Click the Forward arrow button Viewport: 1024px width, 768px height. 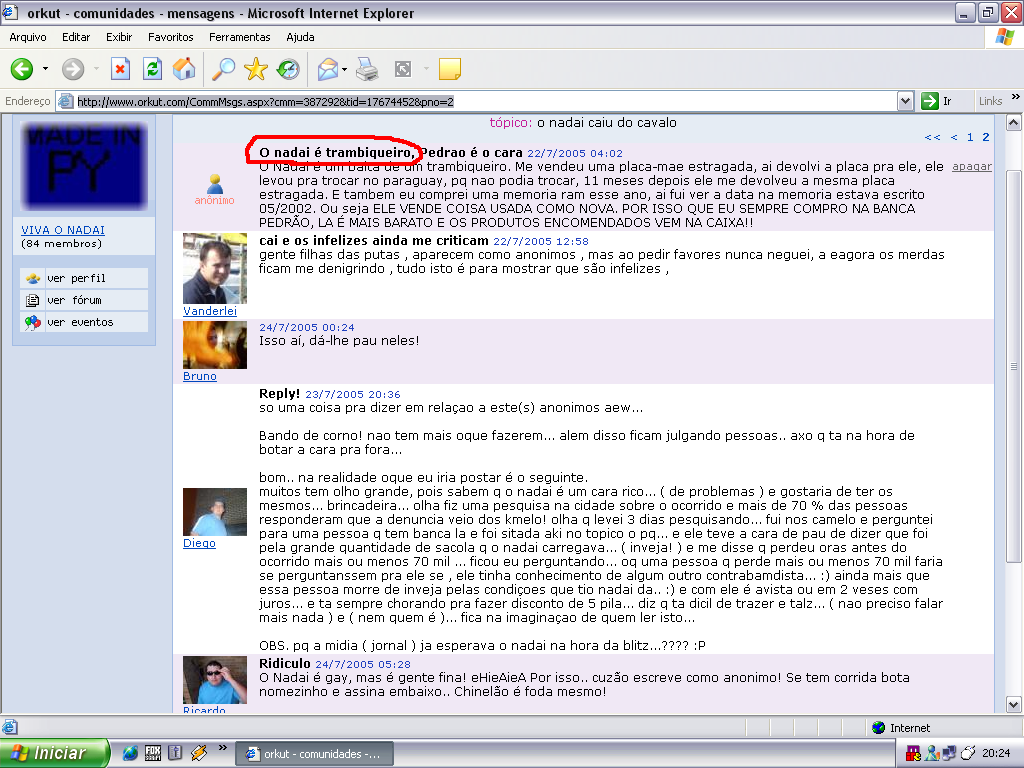[x=72, y=69]
